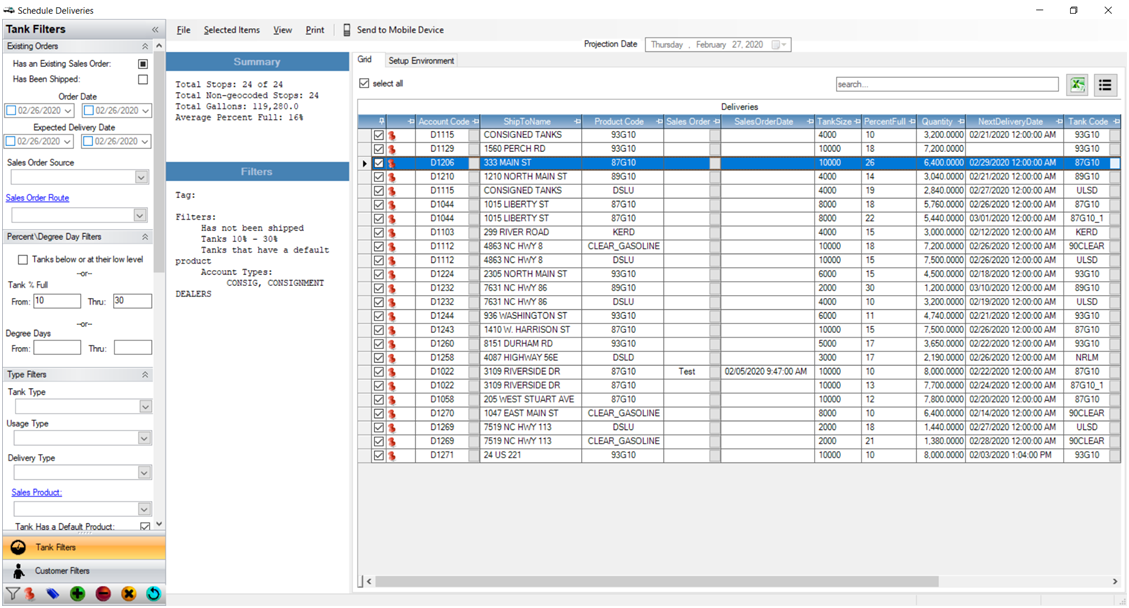Toggle Tank Has a Default Product checkbox
The height and width of the screenshot is (608, 1129).
click(x=145, y=527)
